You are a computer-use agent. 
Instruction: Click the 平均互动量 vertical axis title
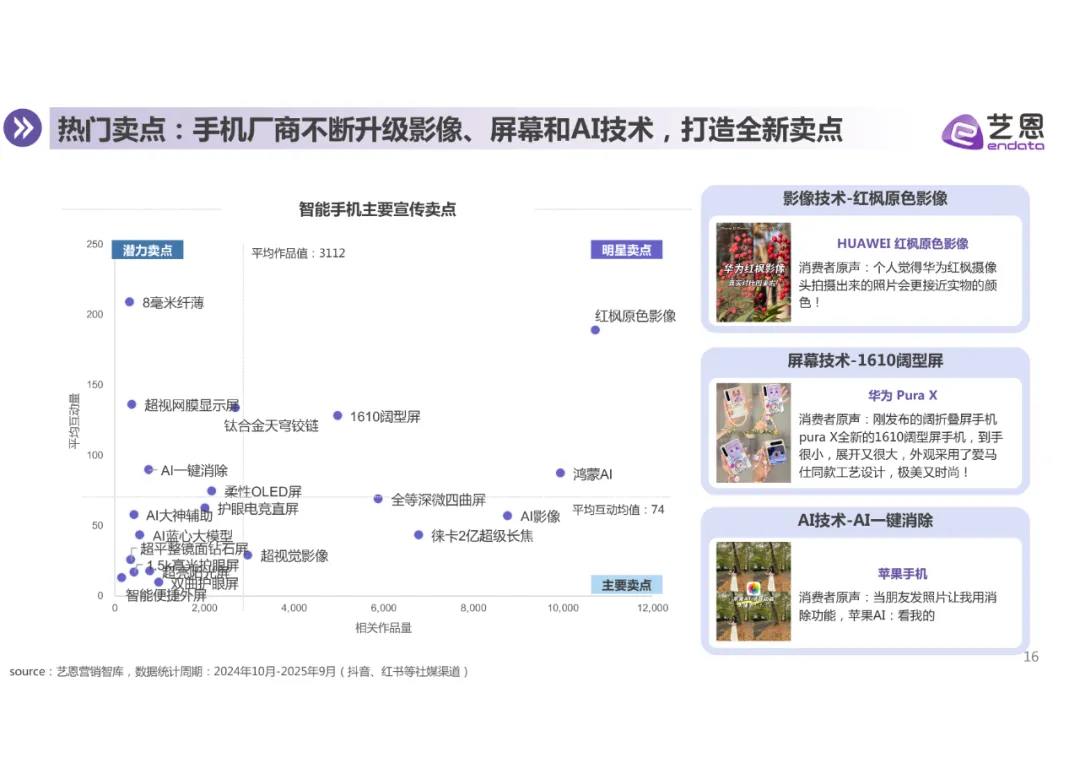click(x=74, y=421)
